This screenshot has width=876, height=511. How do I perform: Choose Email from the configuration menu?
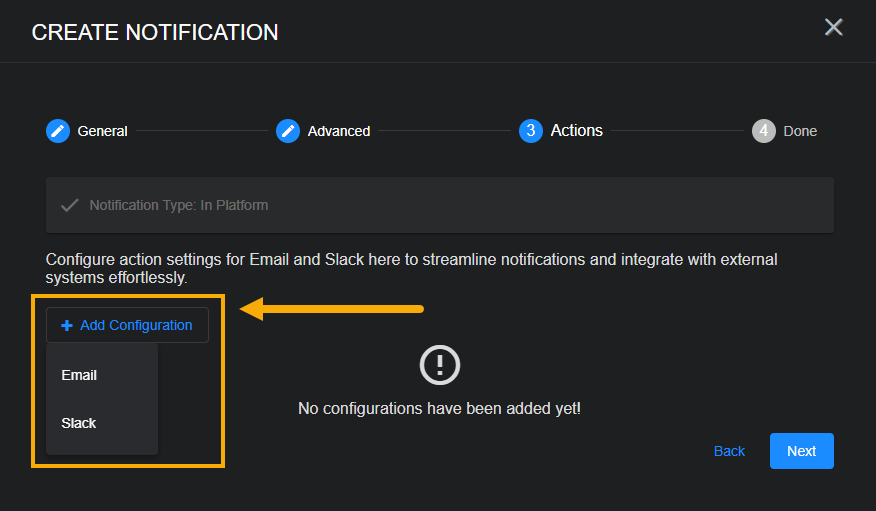(79, 375)
